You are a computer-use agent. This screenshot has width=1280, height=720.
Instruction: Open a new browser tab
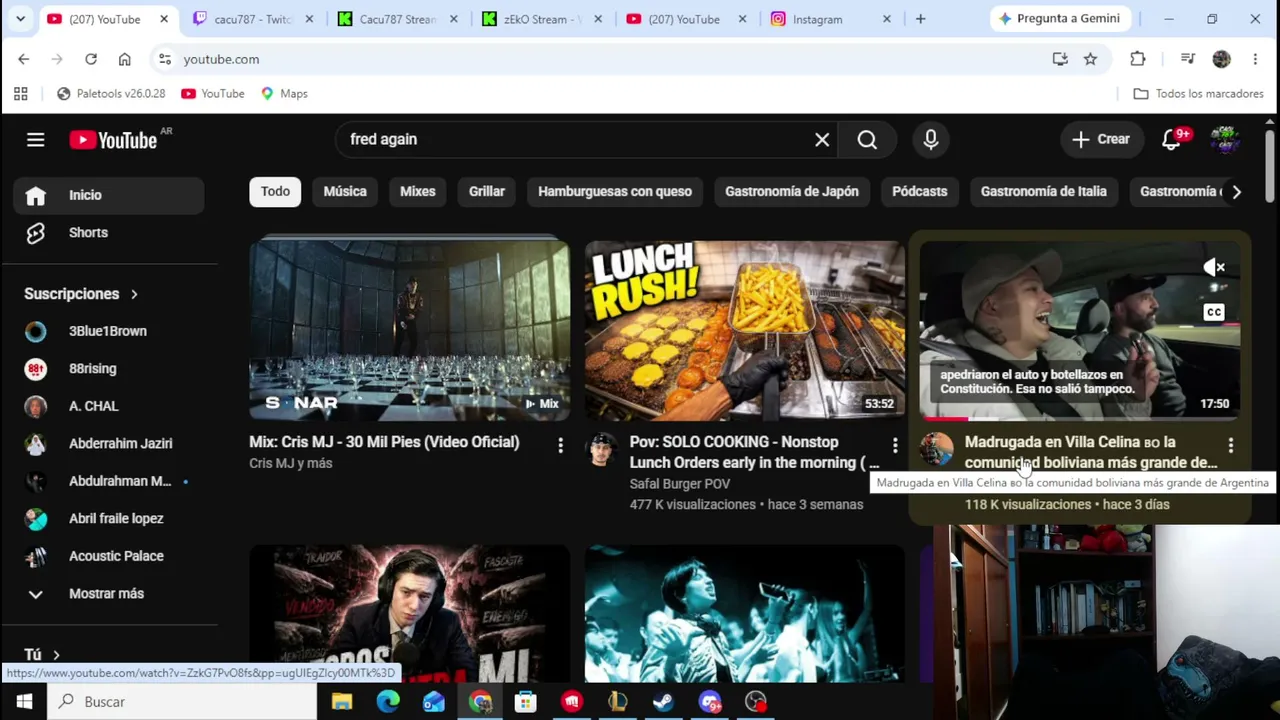(920, 19)
